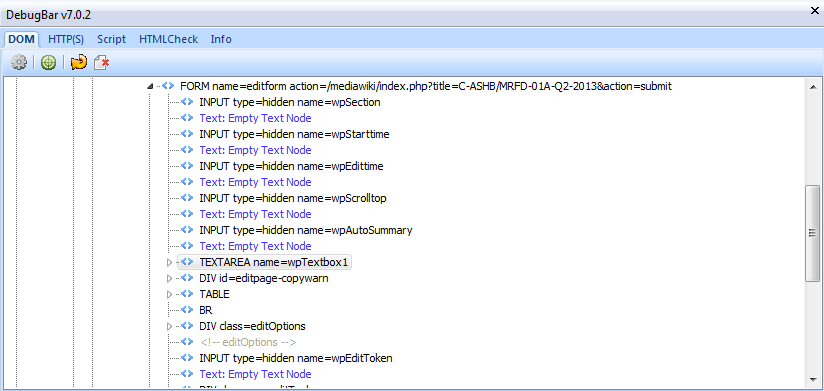Expand the TABLE node

tap(169, 294)
